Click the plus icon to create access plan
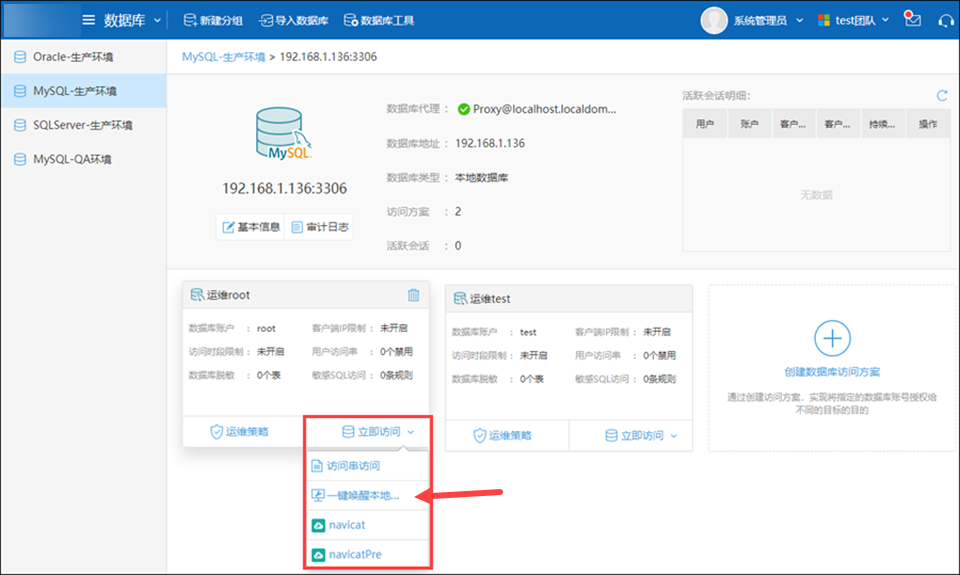This screenshot has height=575, width=960. coord(832,338)
